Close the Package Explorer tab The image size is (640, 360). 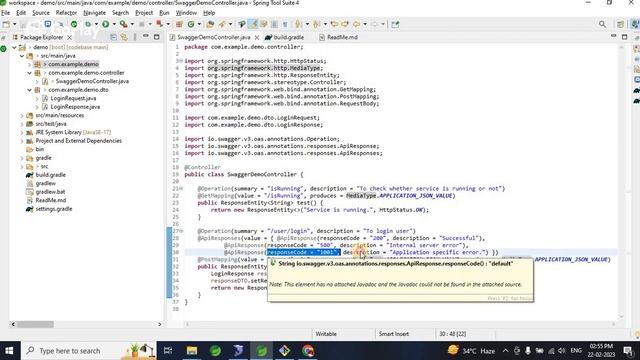[69, 37]
